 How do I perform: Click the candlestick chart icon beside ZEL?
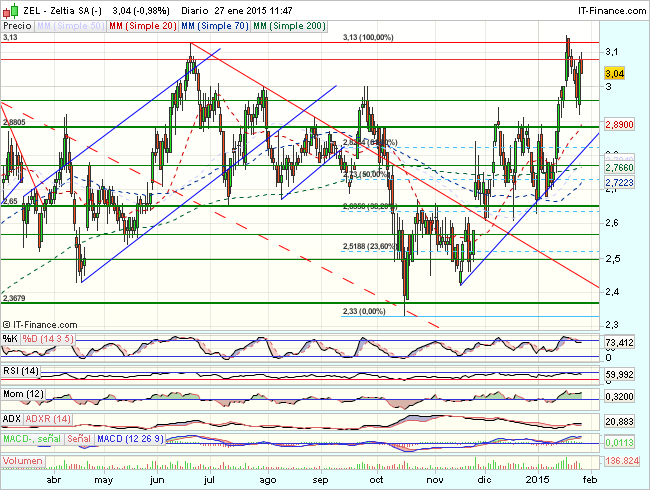coord(9,8)
